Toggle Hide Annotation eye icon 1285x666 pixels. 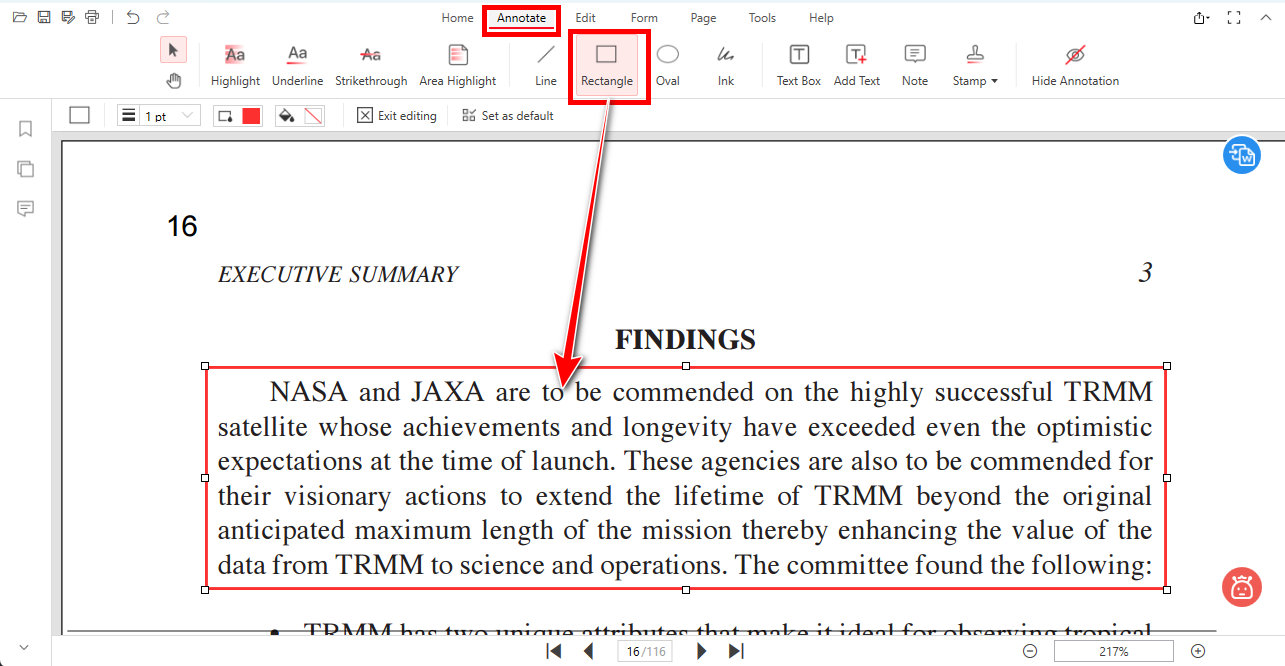coord(1075,66)
